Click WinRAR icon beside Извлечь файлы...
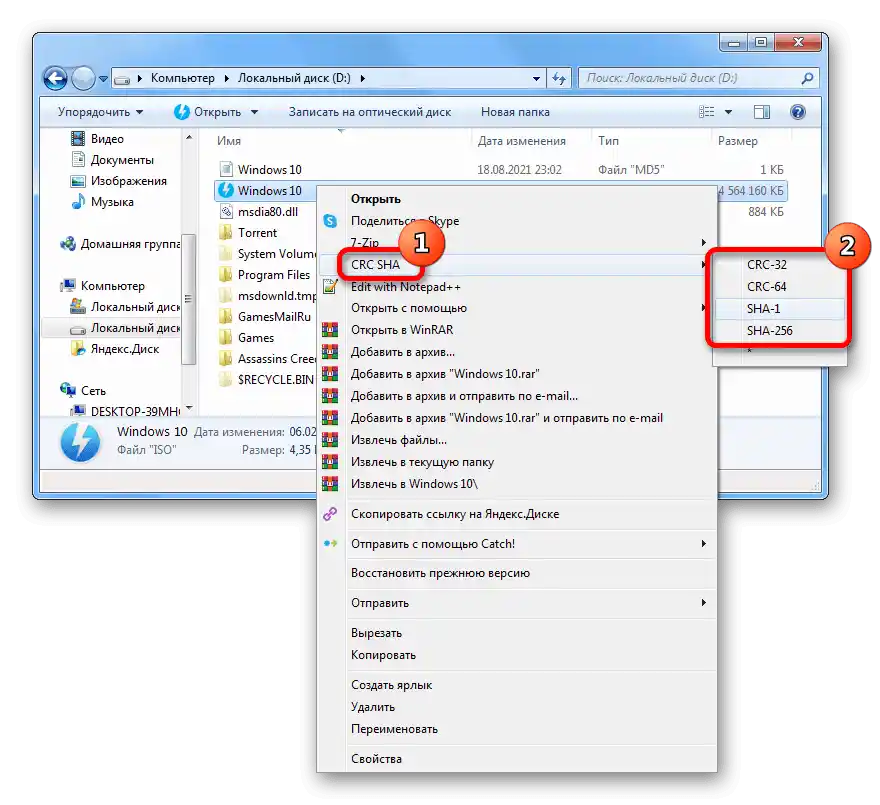This screenshot has height=805, width=880. (330, 440)
